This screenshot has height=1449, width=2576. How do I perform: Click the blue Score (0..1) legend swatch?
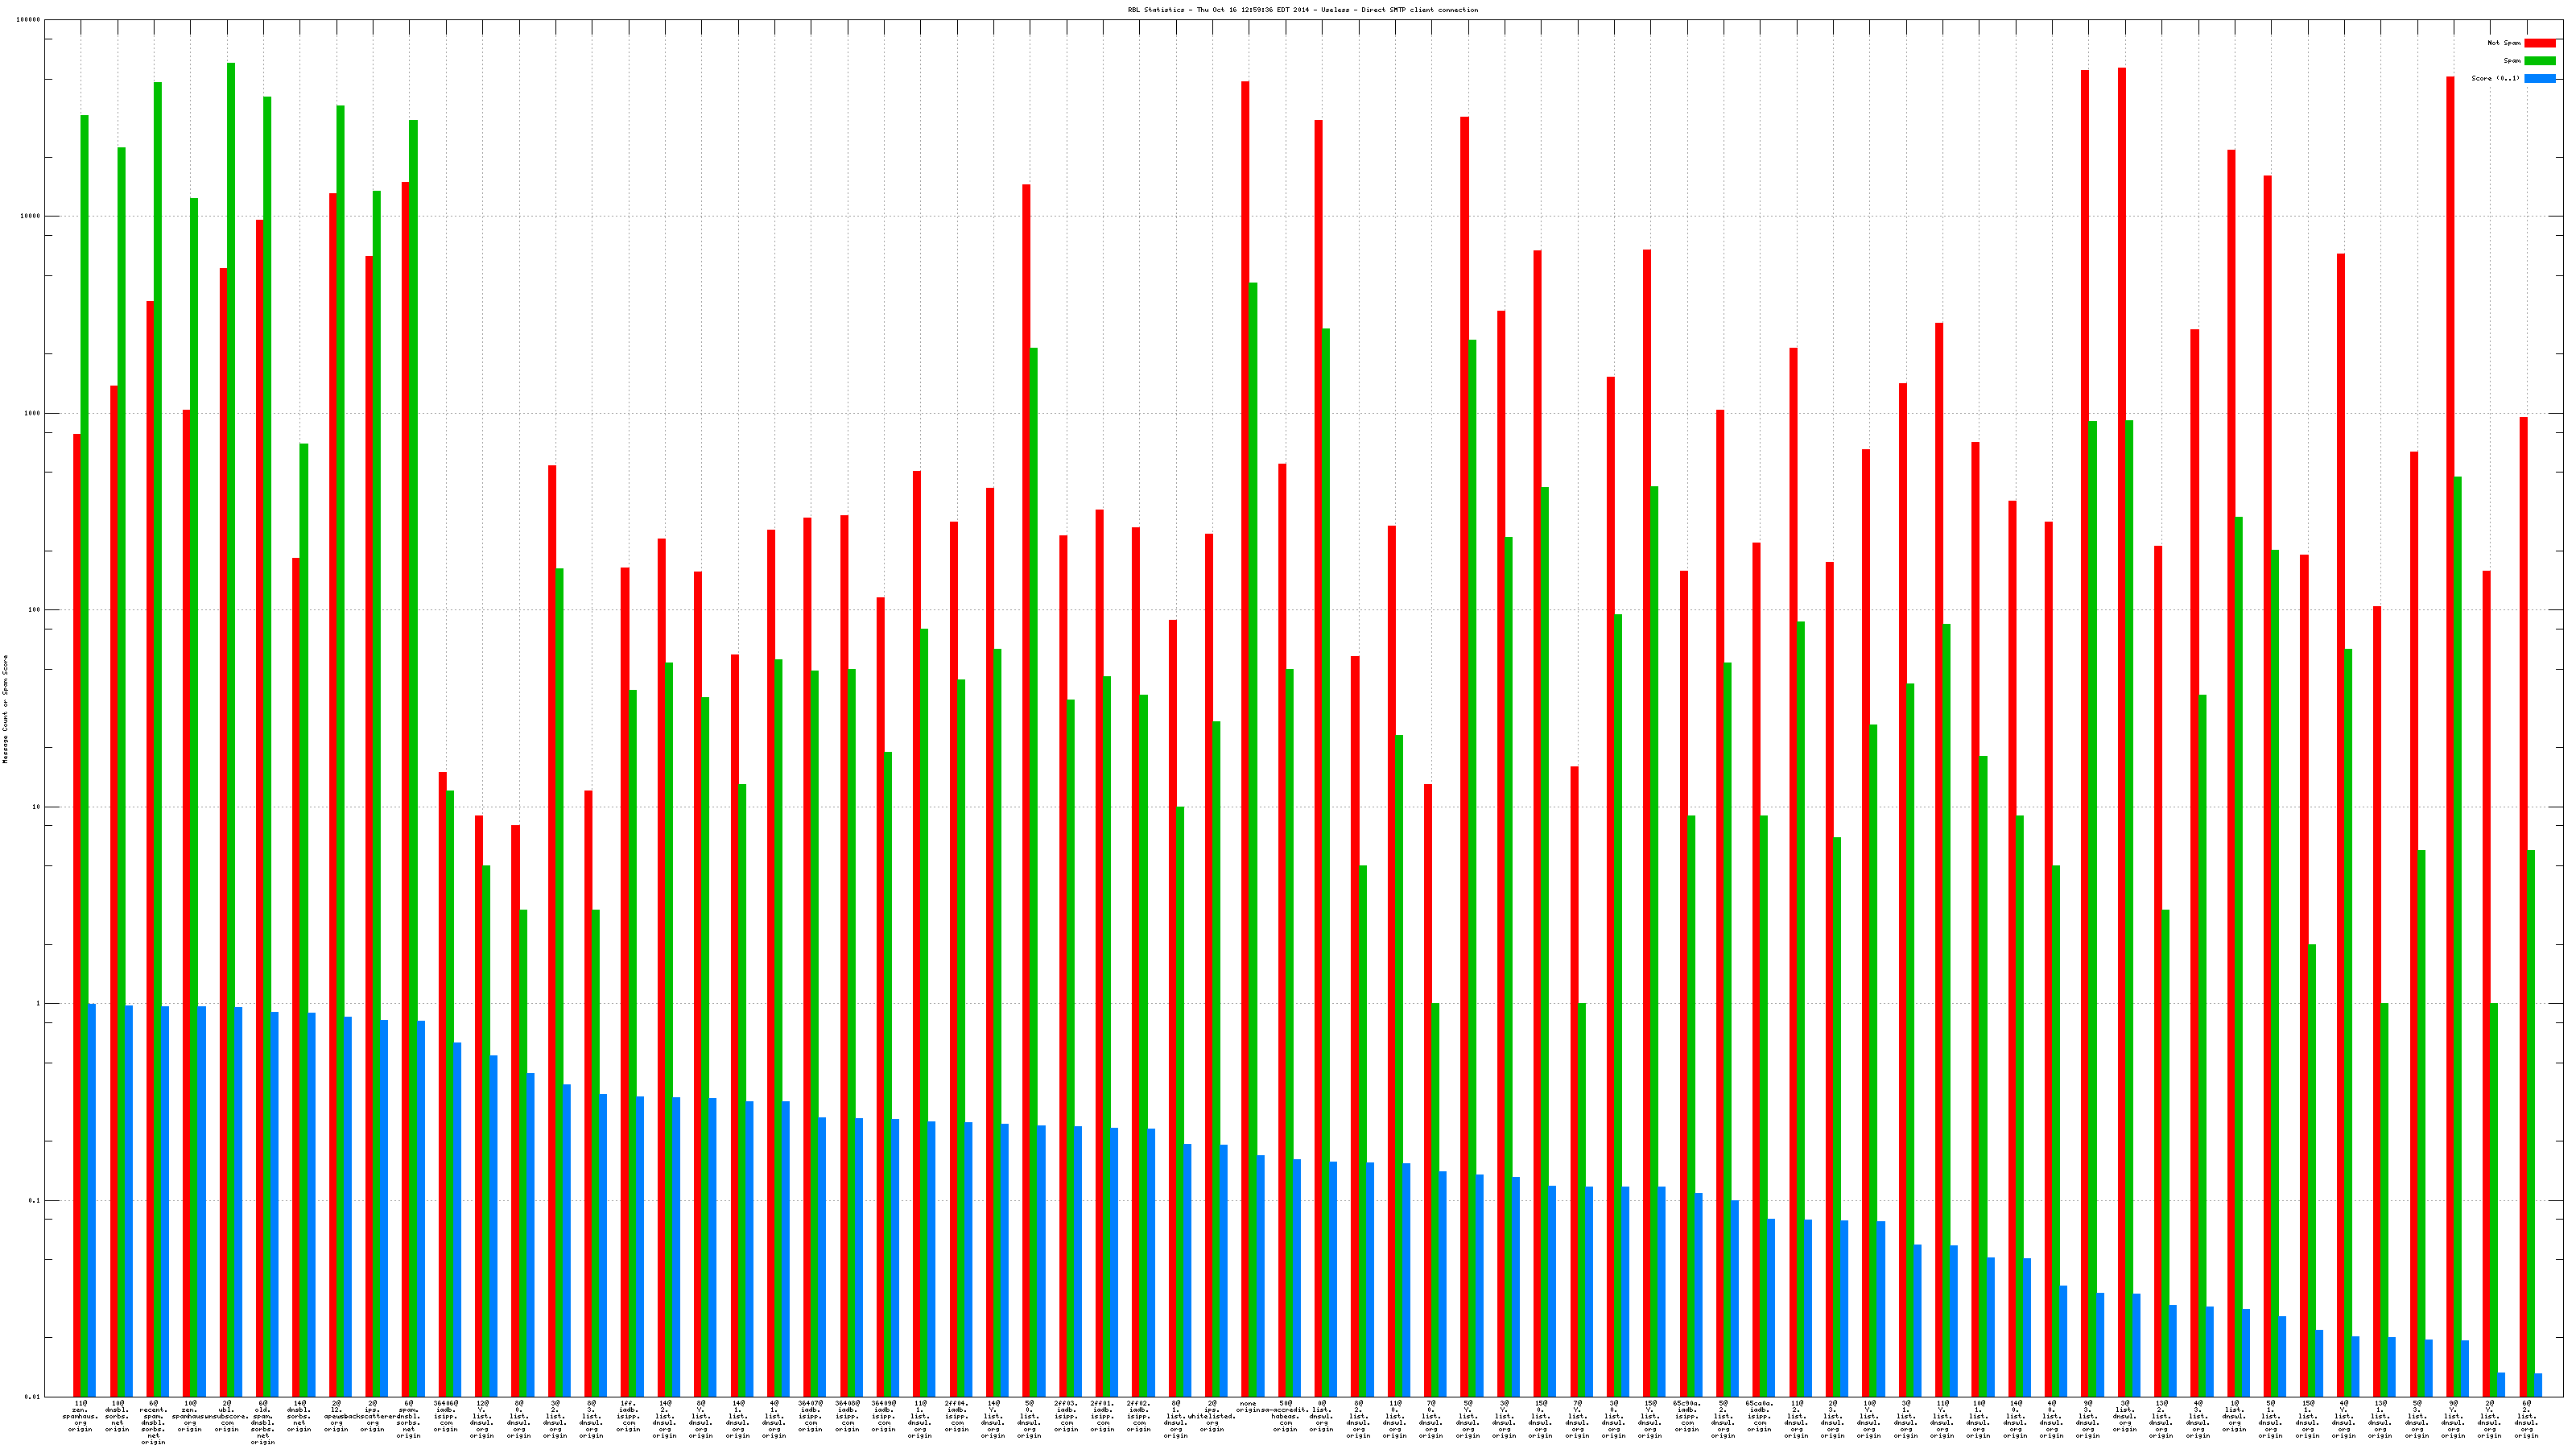point(2539,78)
